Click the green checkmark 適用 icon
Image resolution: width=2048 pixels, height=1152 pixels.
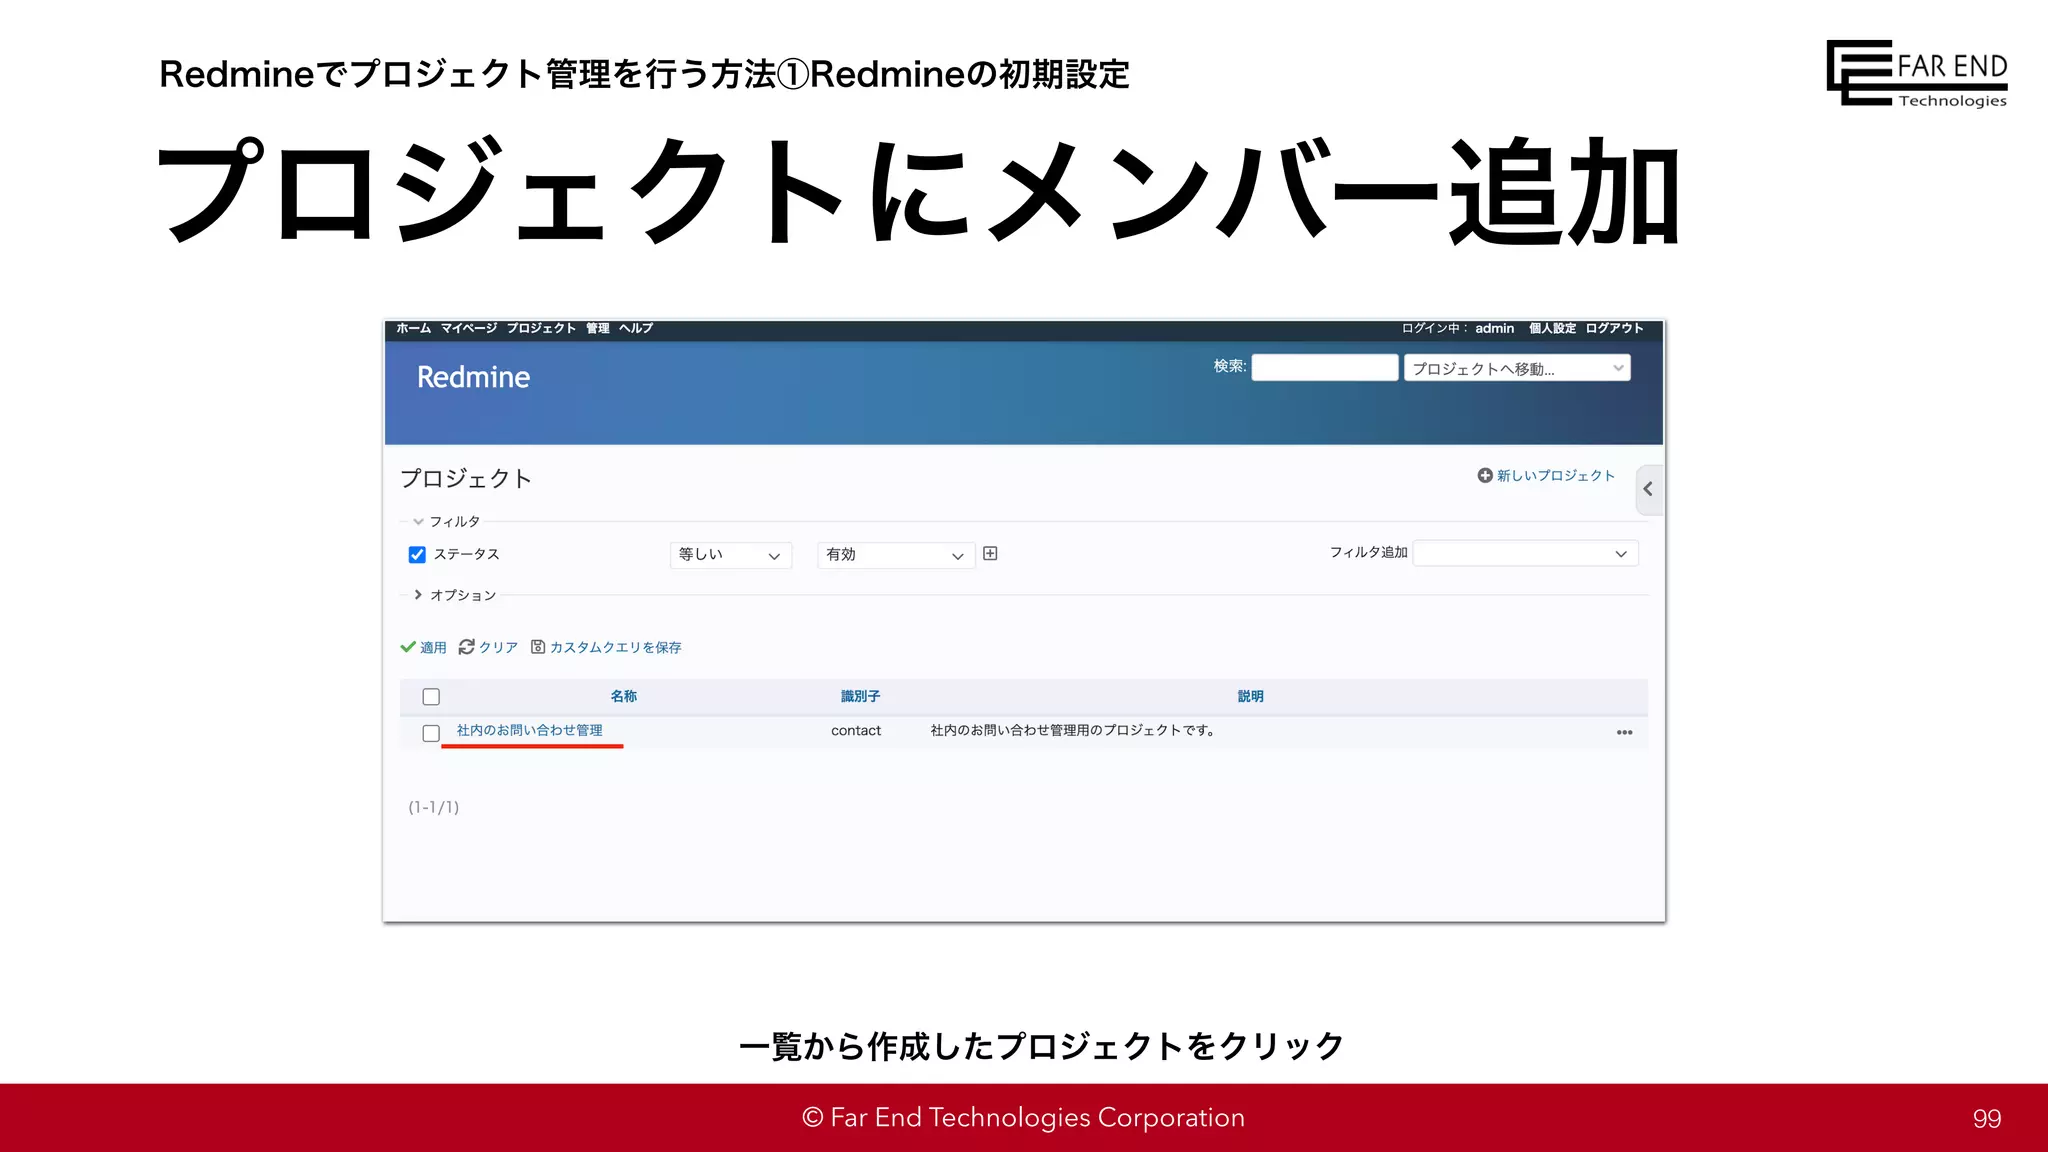coord(408,647)
